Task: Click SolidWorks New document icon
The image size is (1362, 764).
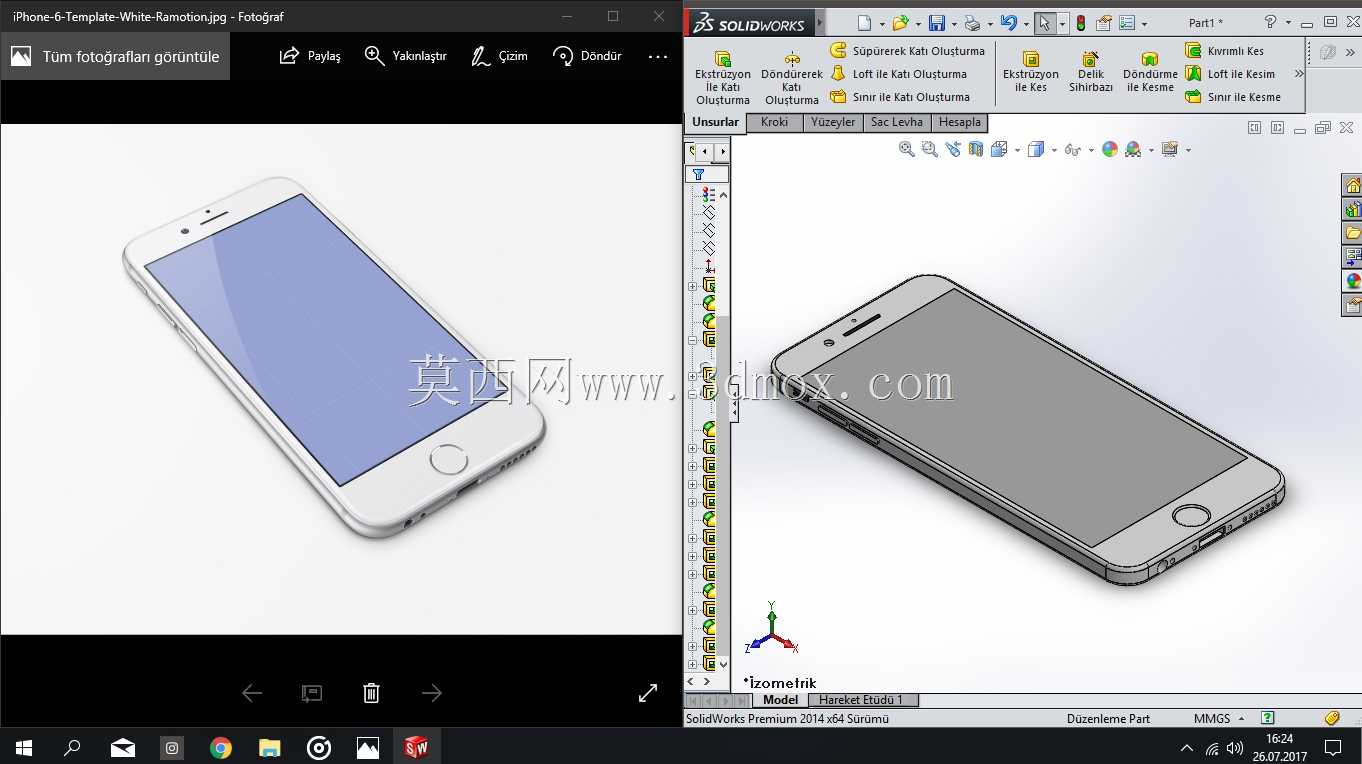Action: [x=865, y=23]
